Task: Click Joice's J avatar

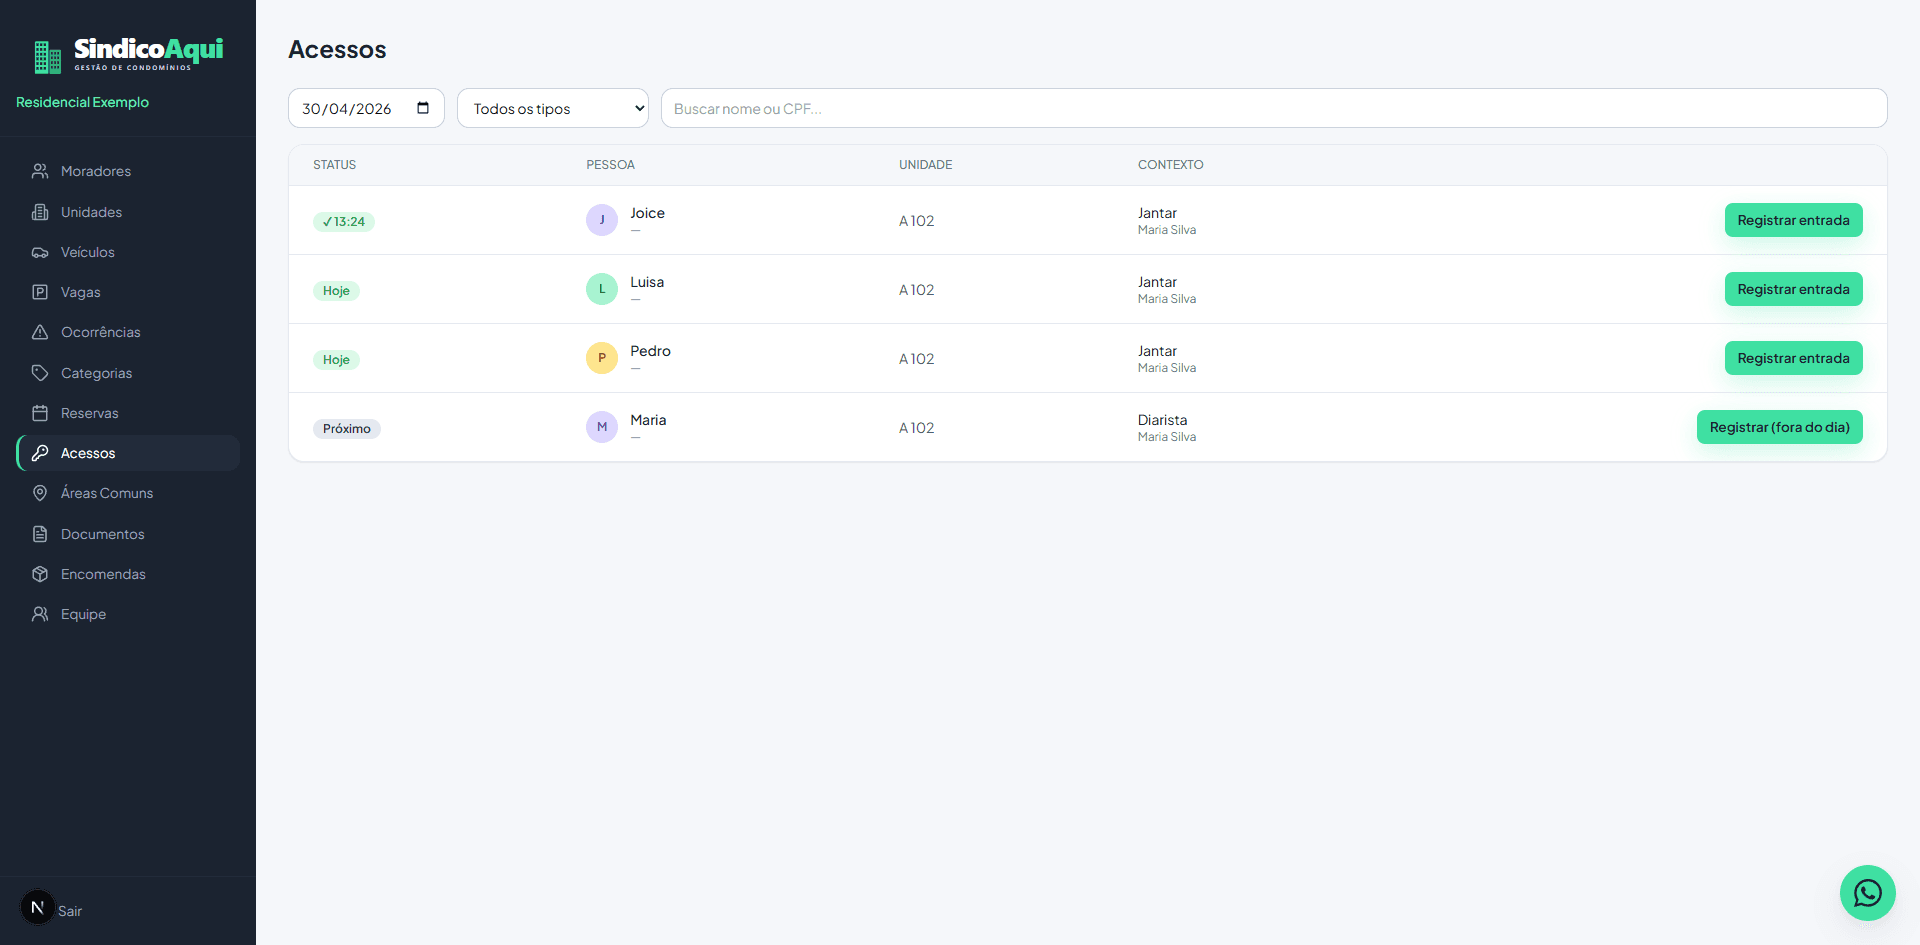Action: pos(602,220)
